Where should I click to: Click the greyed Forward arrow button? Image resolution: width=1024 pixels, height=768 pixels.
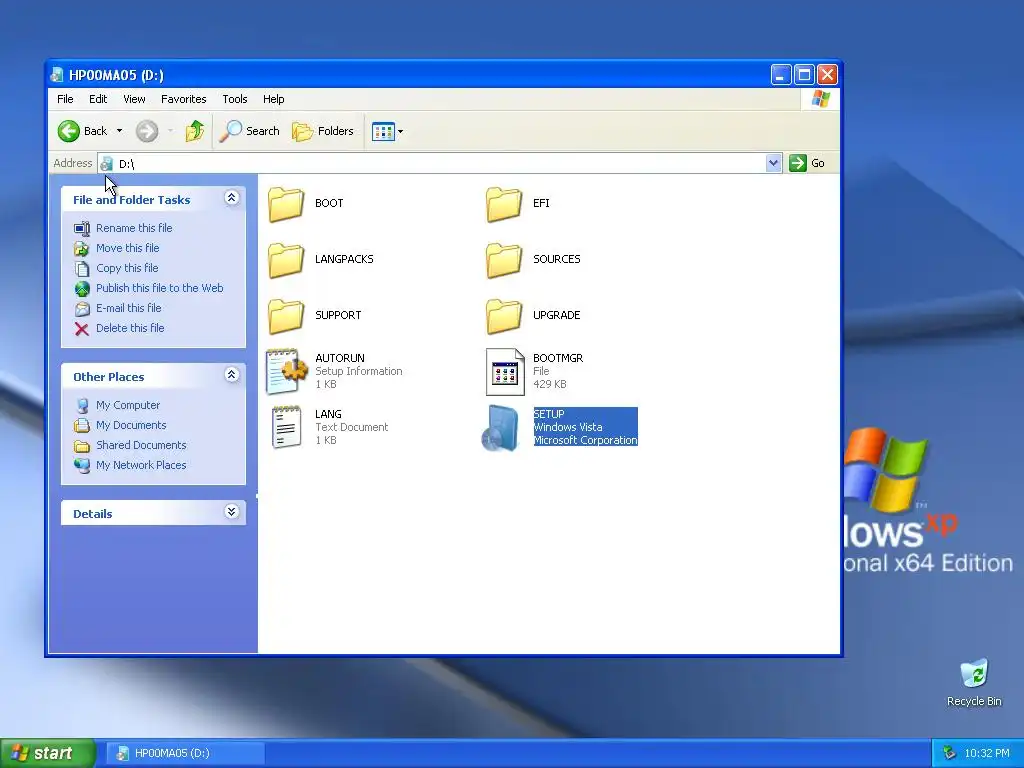[x=147, y=131]
